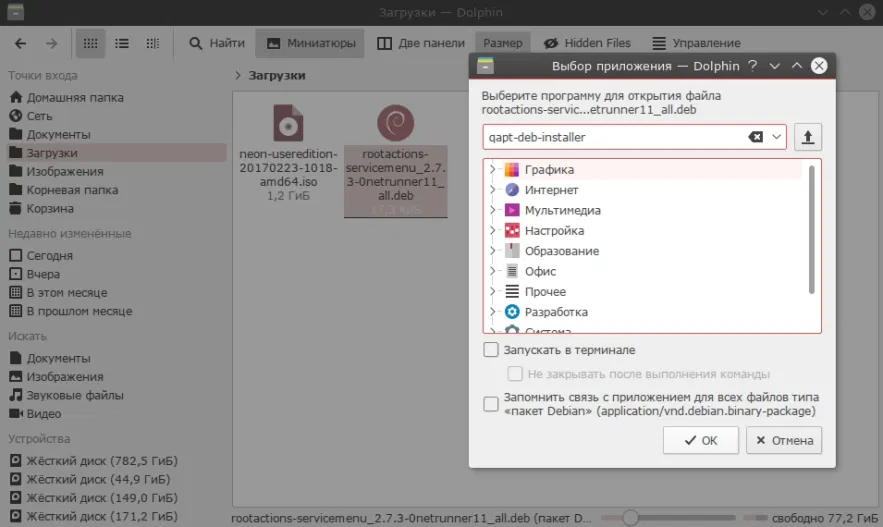Click the Загрузки breadcrumb path
This screenshot has height=527, width=883.
point(277,75)
